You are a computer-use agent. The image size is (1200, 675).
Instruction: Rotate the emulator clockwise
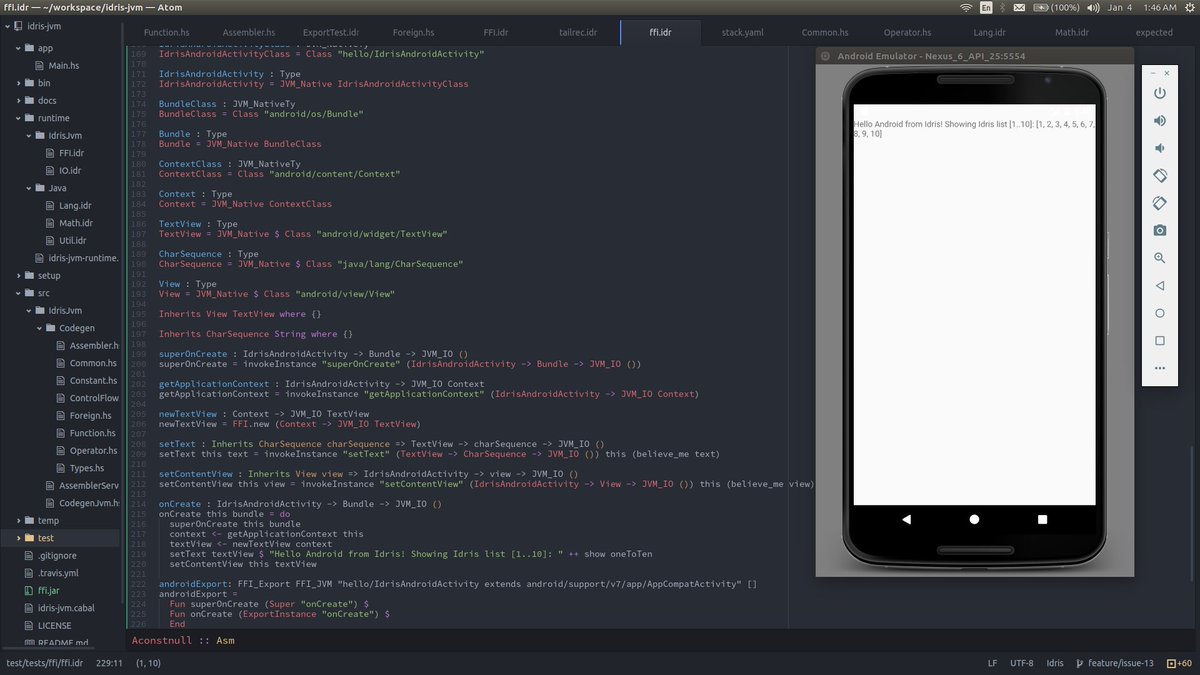[1159, 203]
